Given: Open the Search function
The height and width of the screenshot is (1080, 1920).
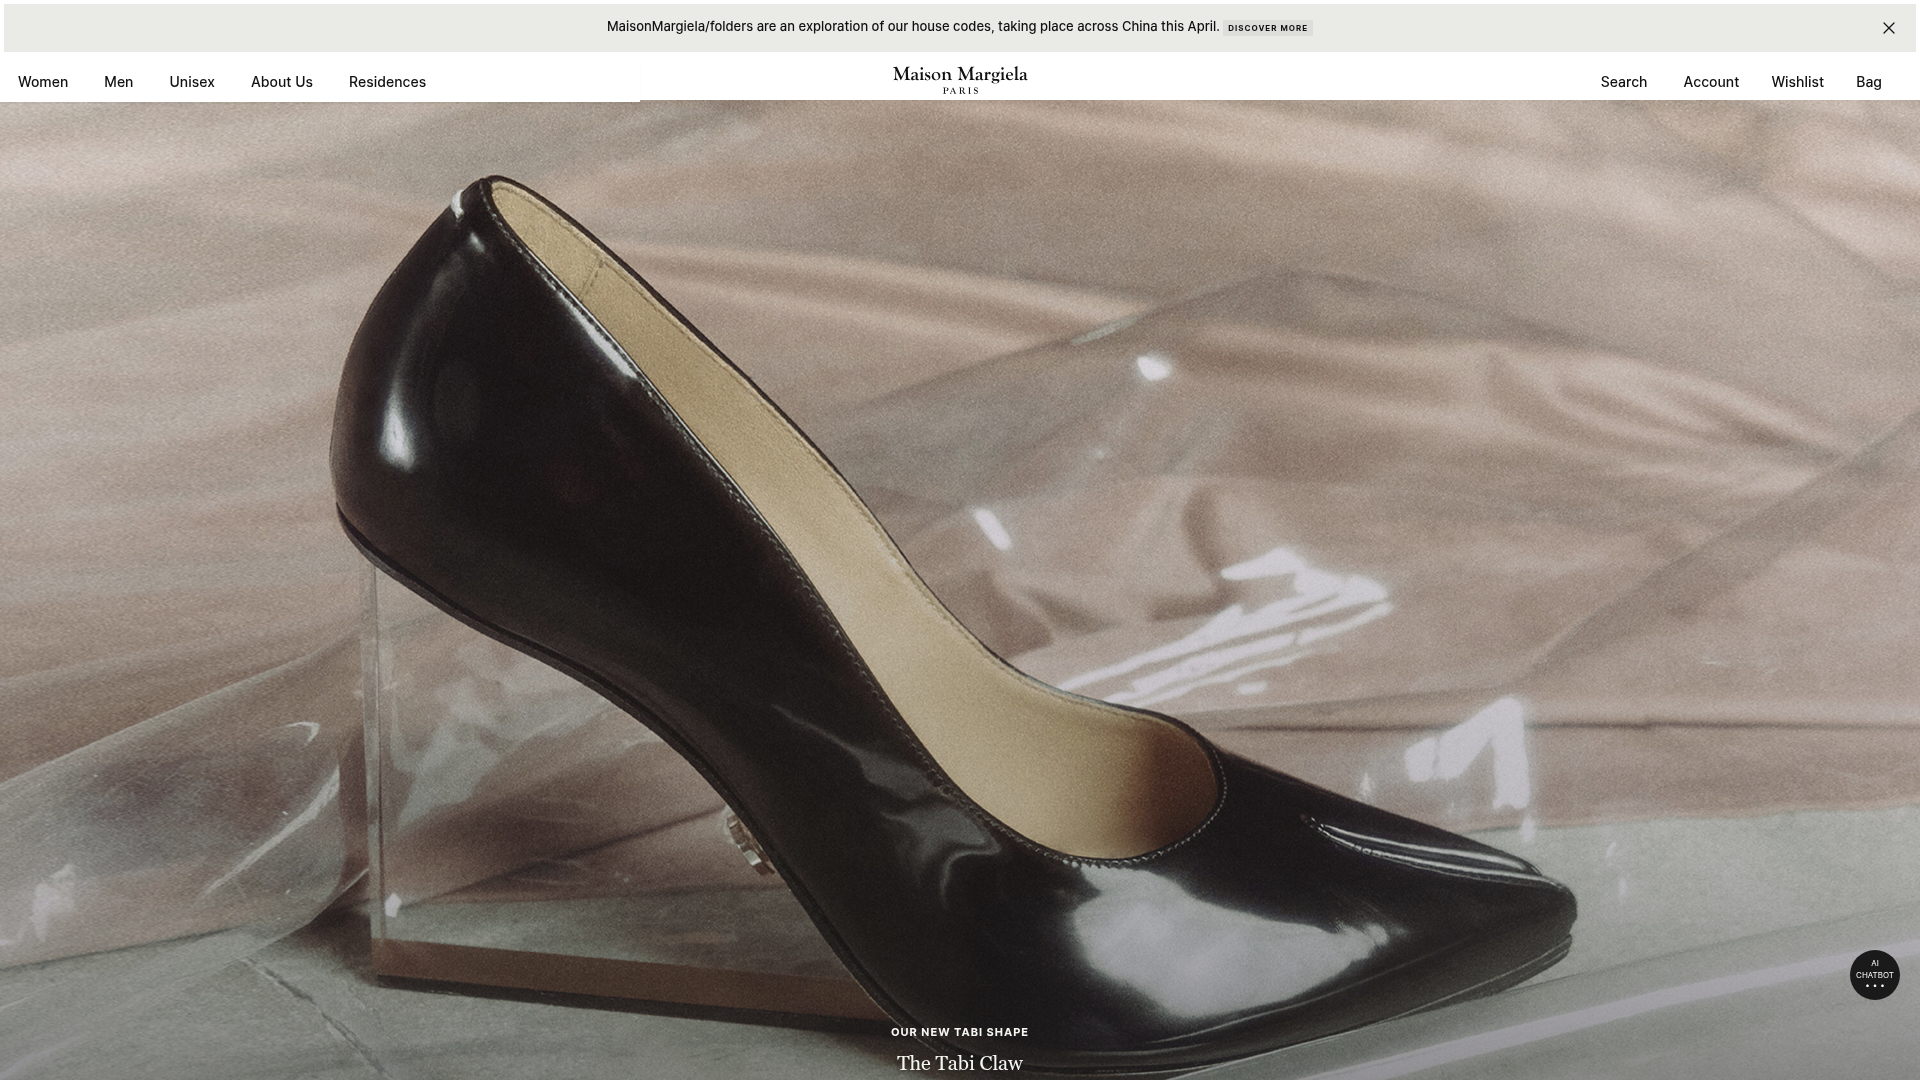Looking at the screenshot, I should pos(1622,81).
